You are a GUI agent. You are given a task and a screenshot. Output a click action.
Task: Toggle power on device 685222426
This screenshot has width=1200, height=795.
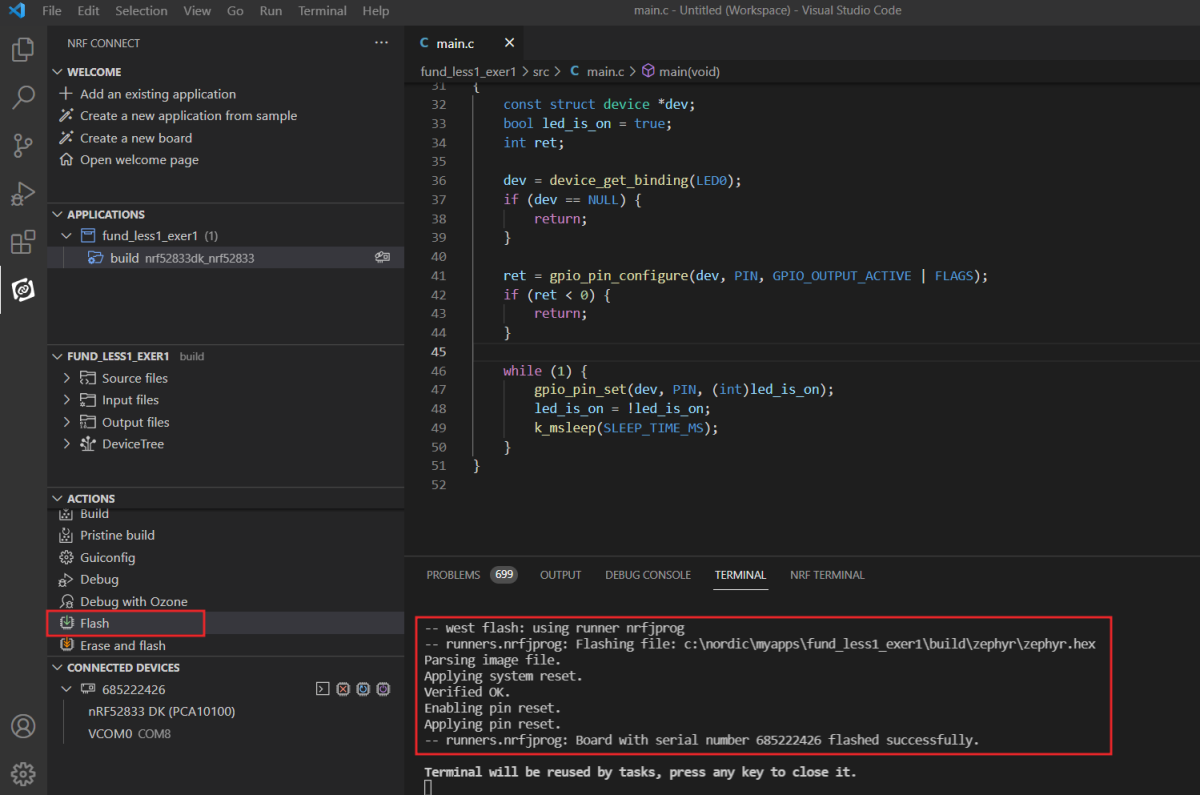pyautogui.click(x=383, y=689)
